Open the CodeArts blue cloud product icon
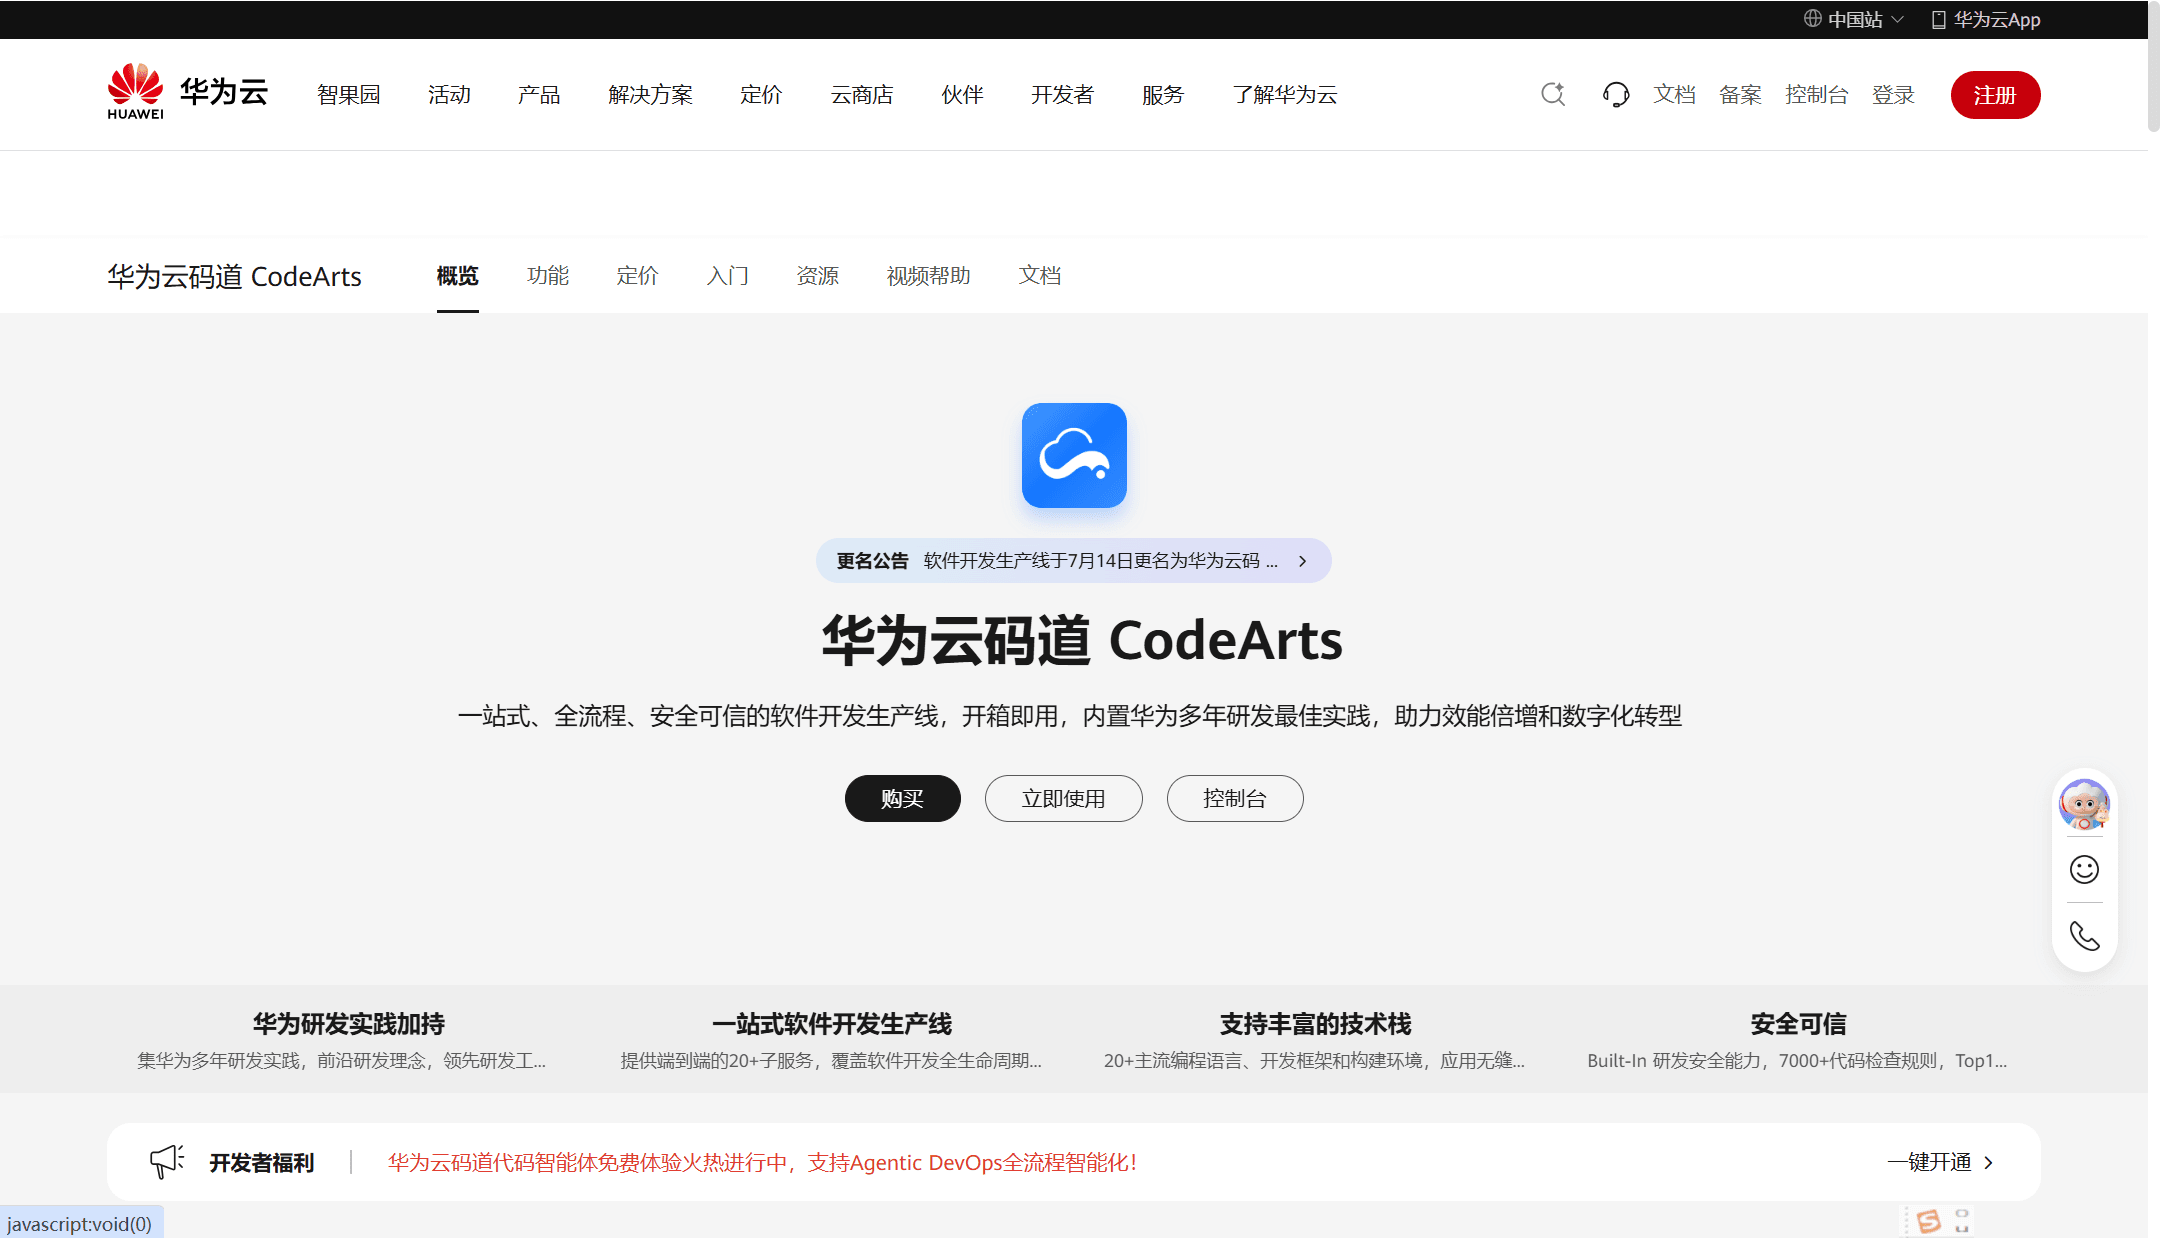Viewport: 2160px width, 1238px height. pyautogui.click(x=1074, y=455)
